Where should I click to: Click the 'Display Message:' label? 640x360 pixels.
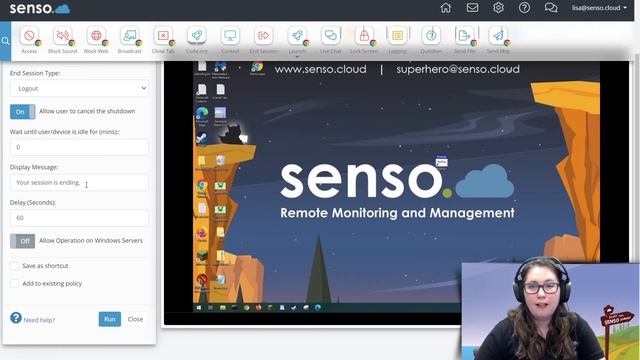click(34, 167)
